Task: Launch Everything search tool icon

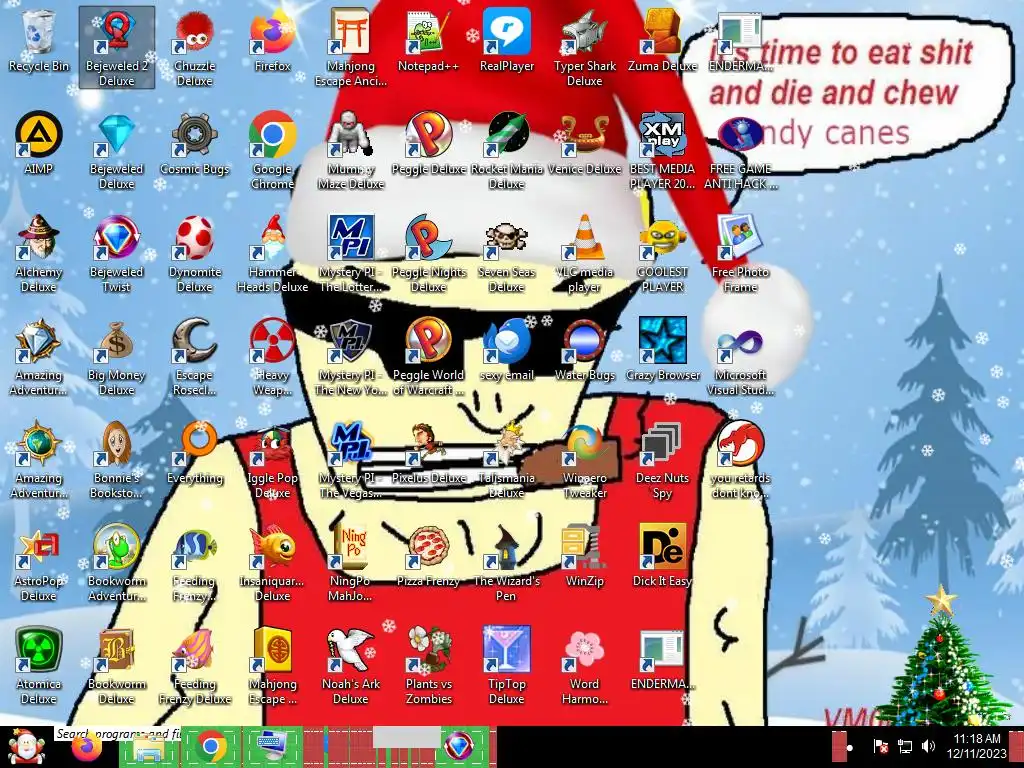Action: click(195, 455)
